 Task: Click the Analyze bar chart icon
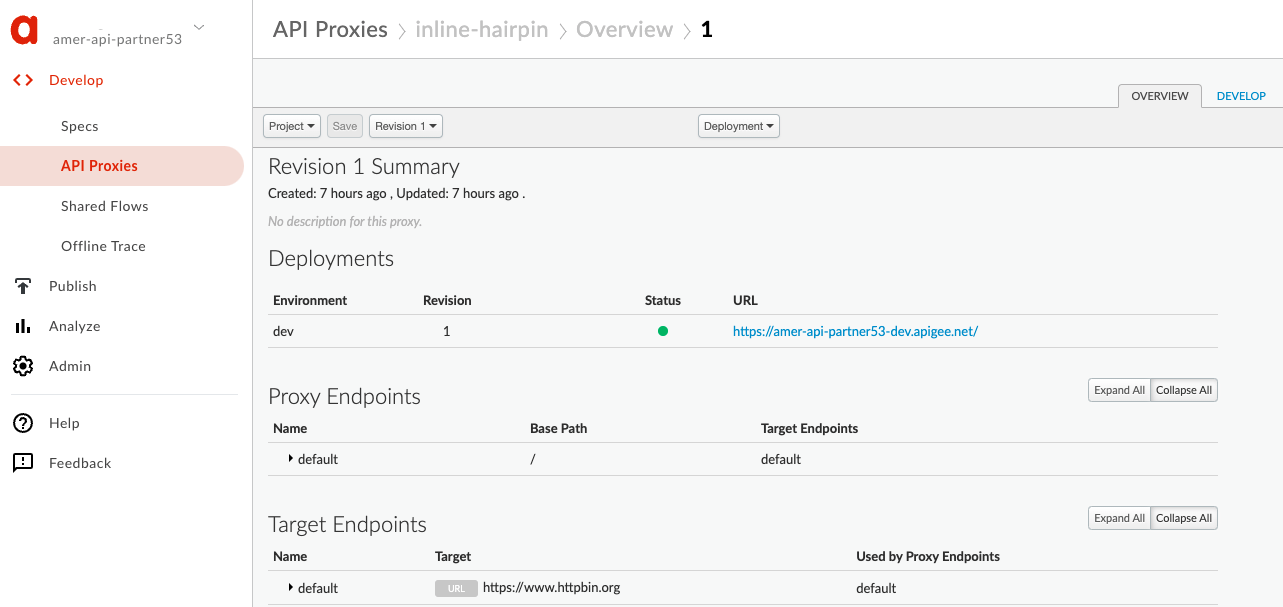coord(22,326)
